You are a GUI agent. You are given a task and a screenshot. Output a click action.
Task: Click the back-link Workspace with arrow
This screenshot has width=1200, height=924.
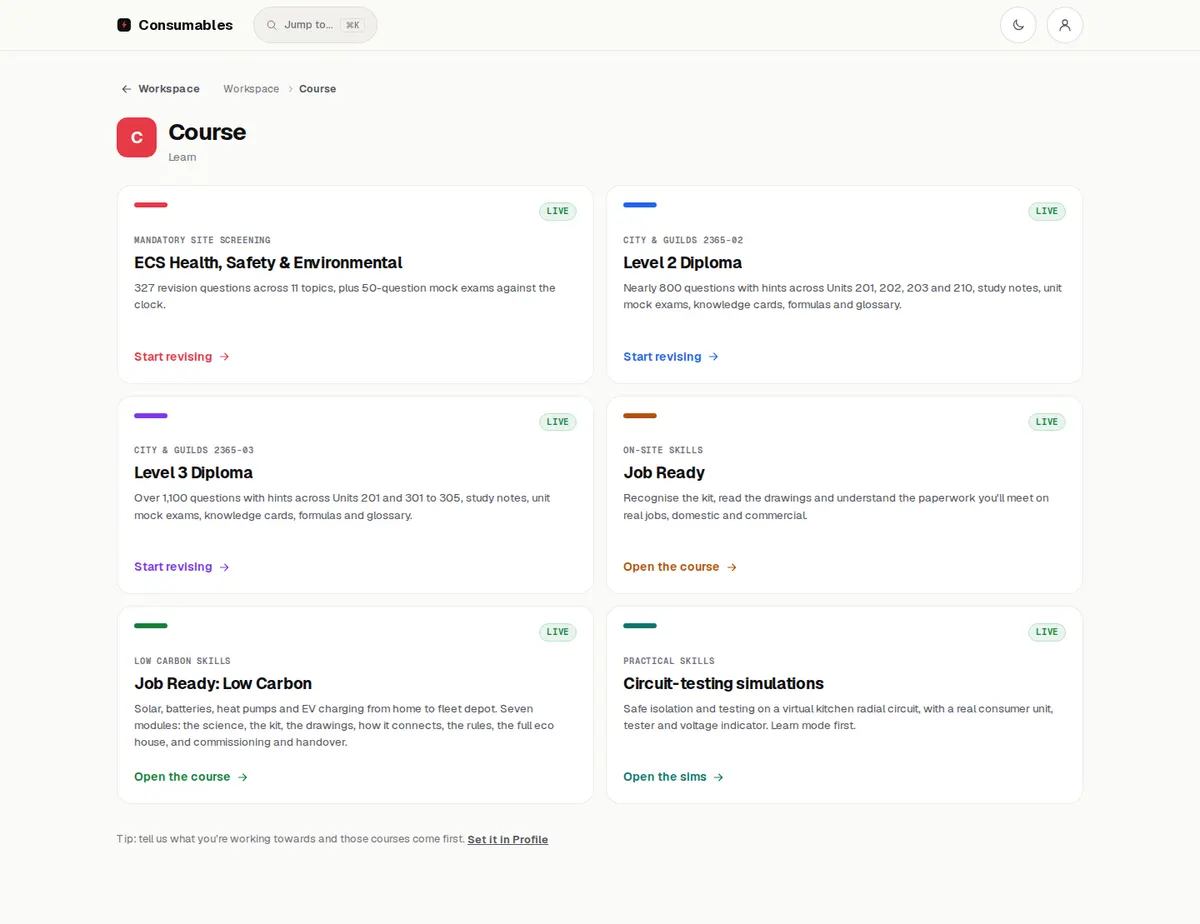160,89
